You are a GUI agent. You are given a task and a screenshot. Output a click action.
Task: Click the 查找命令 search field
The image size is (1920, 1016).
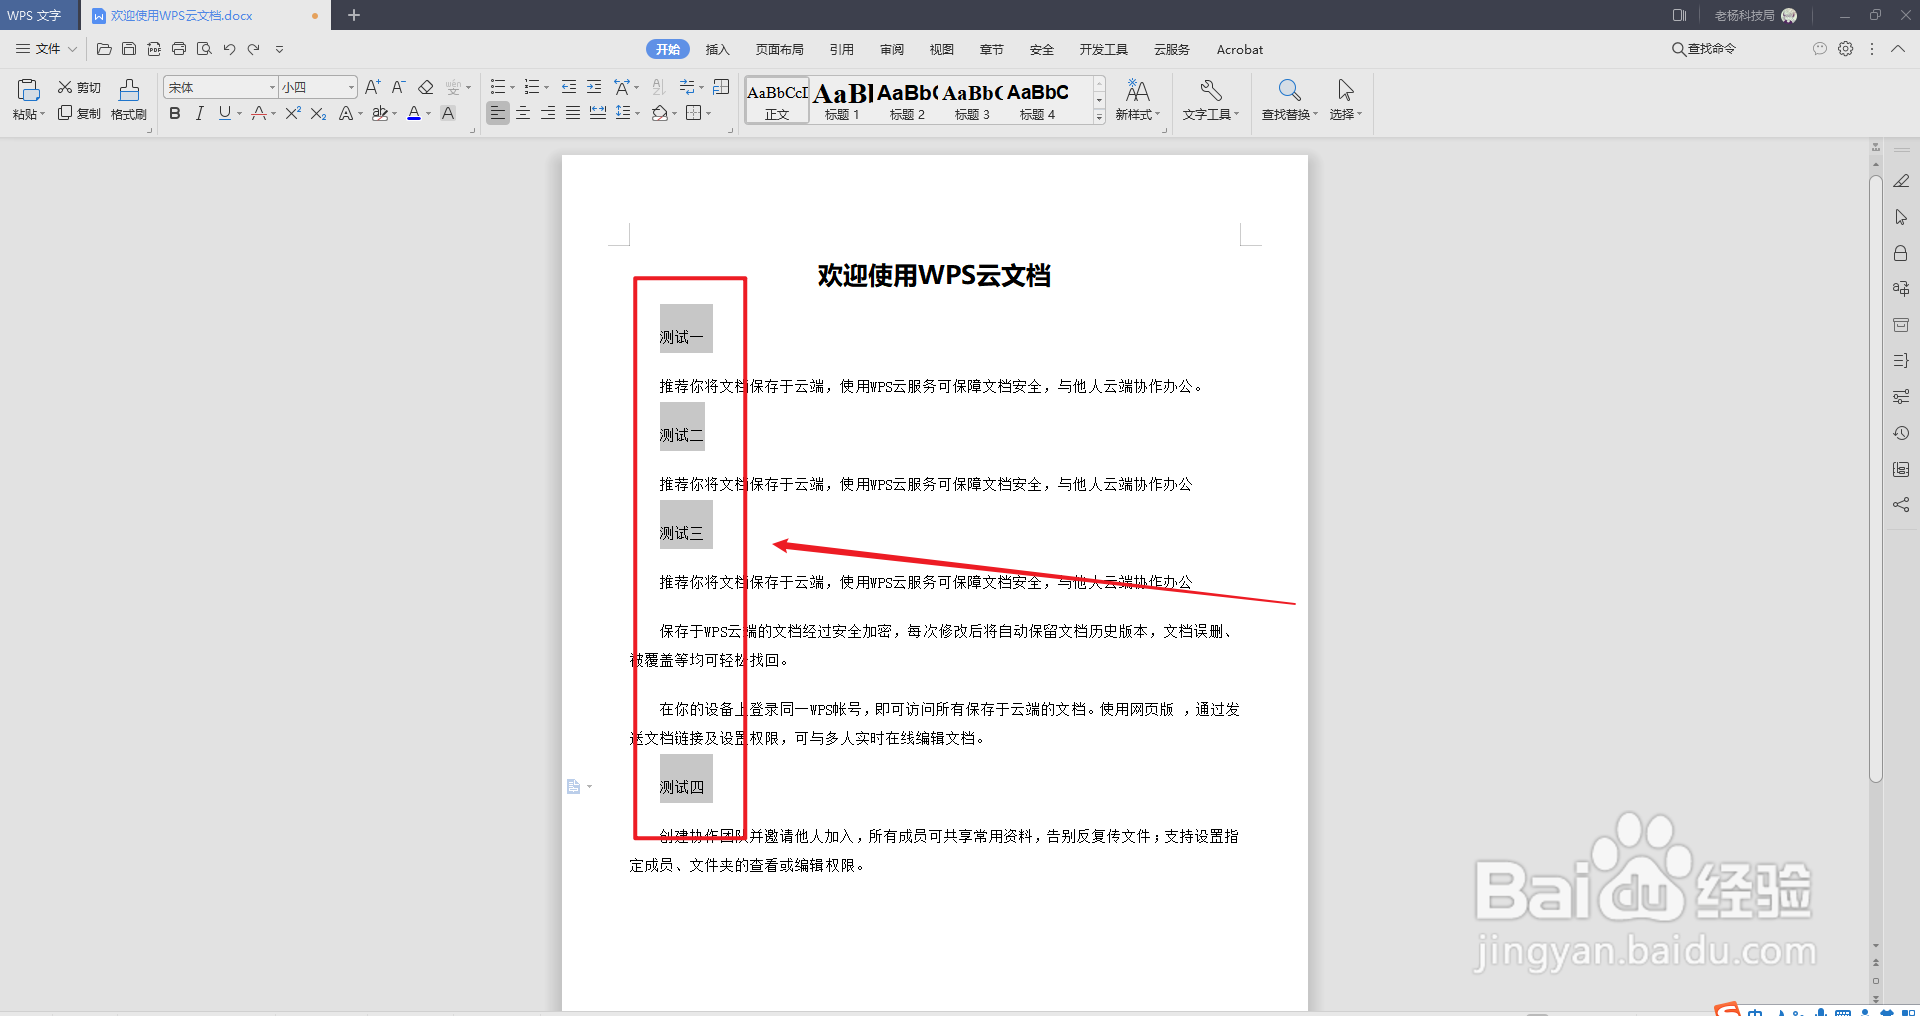tap(1704, 49)
